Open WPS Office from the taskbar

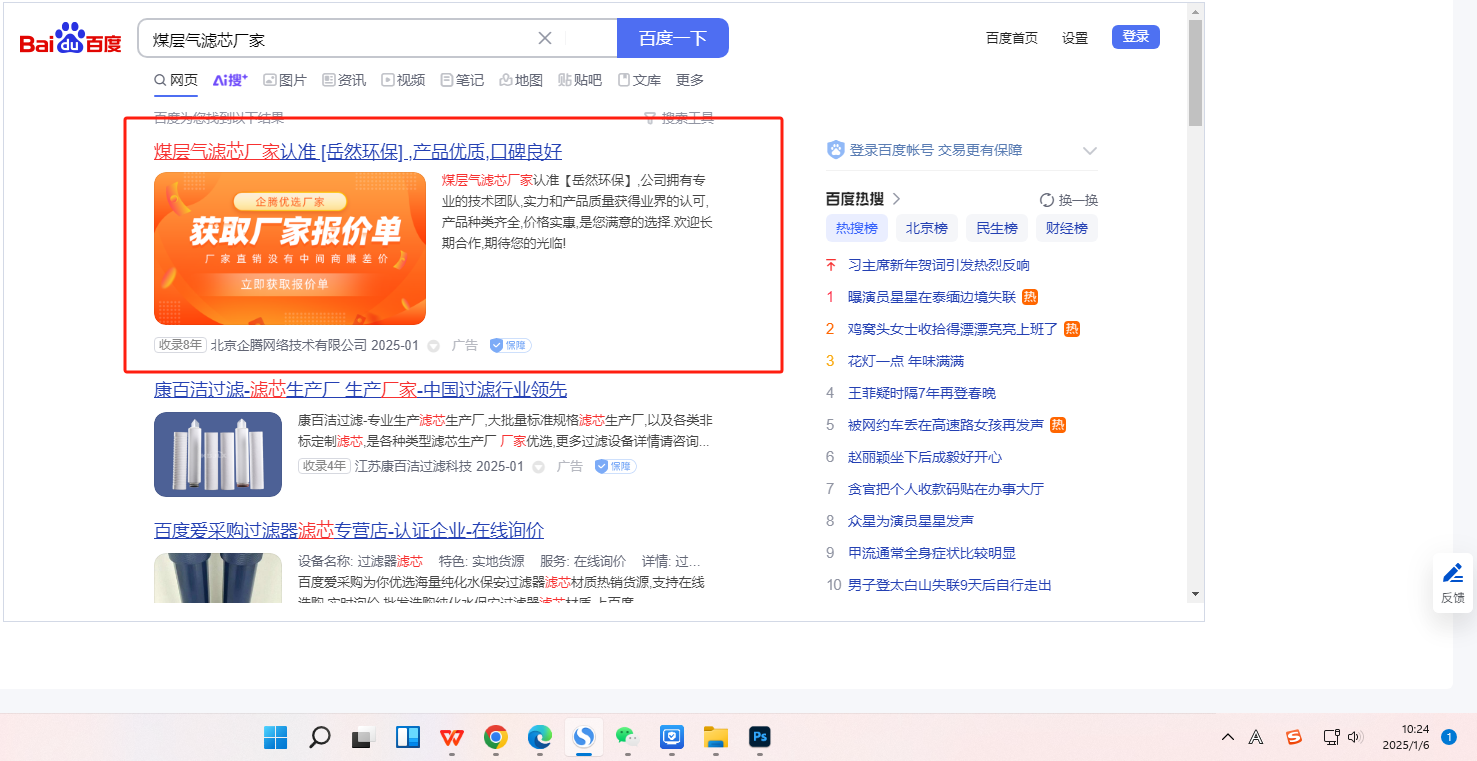452,738
